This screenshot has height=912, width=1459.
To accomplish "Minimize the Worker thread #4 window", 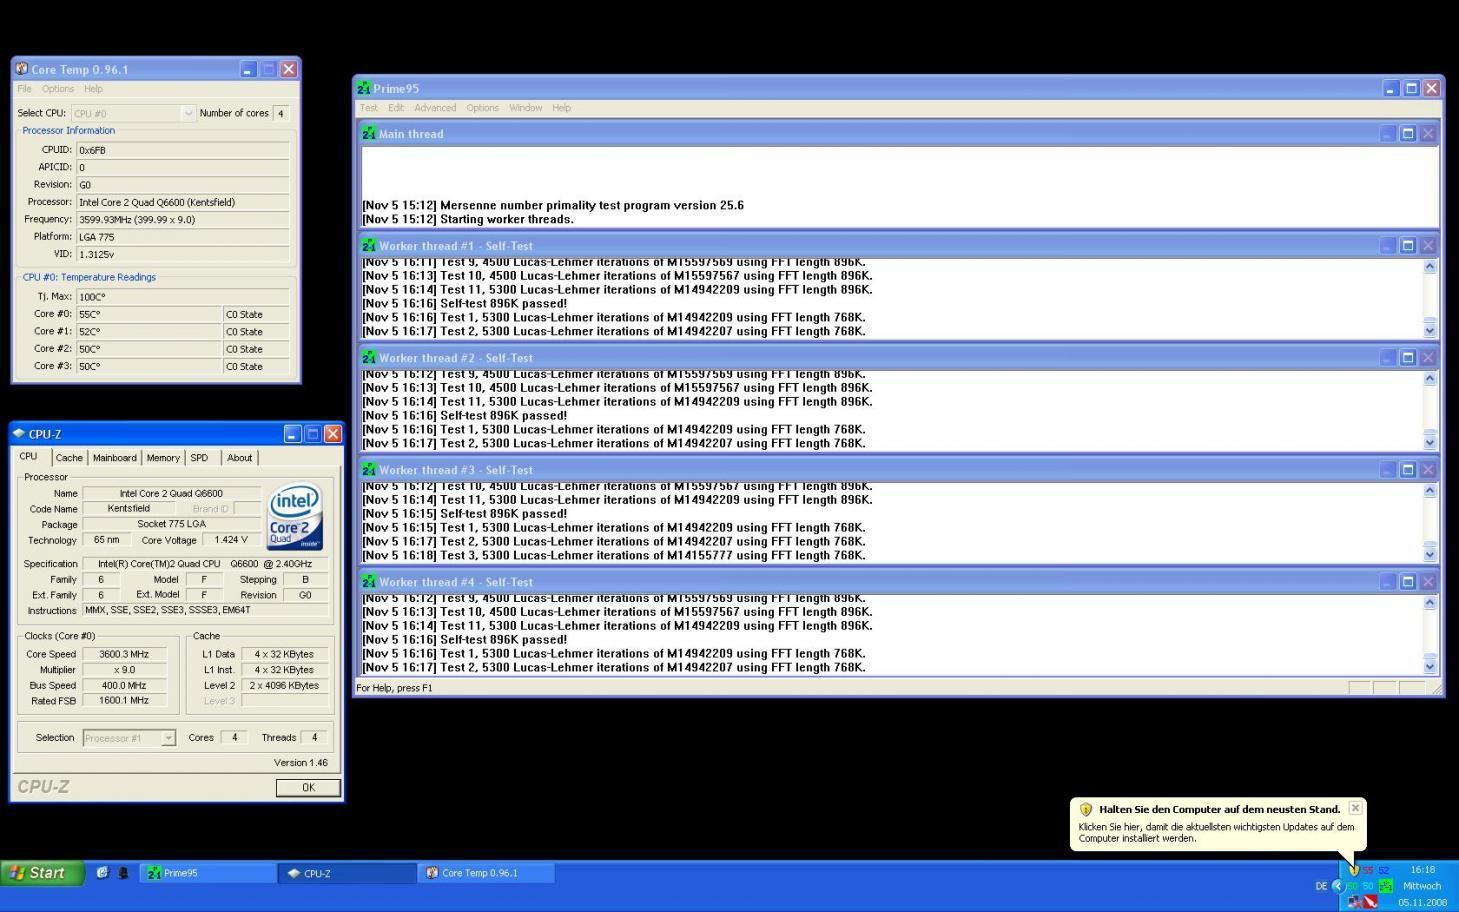I will pyautogui.click(x=1386, y=581).
